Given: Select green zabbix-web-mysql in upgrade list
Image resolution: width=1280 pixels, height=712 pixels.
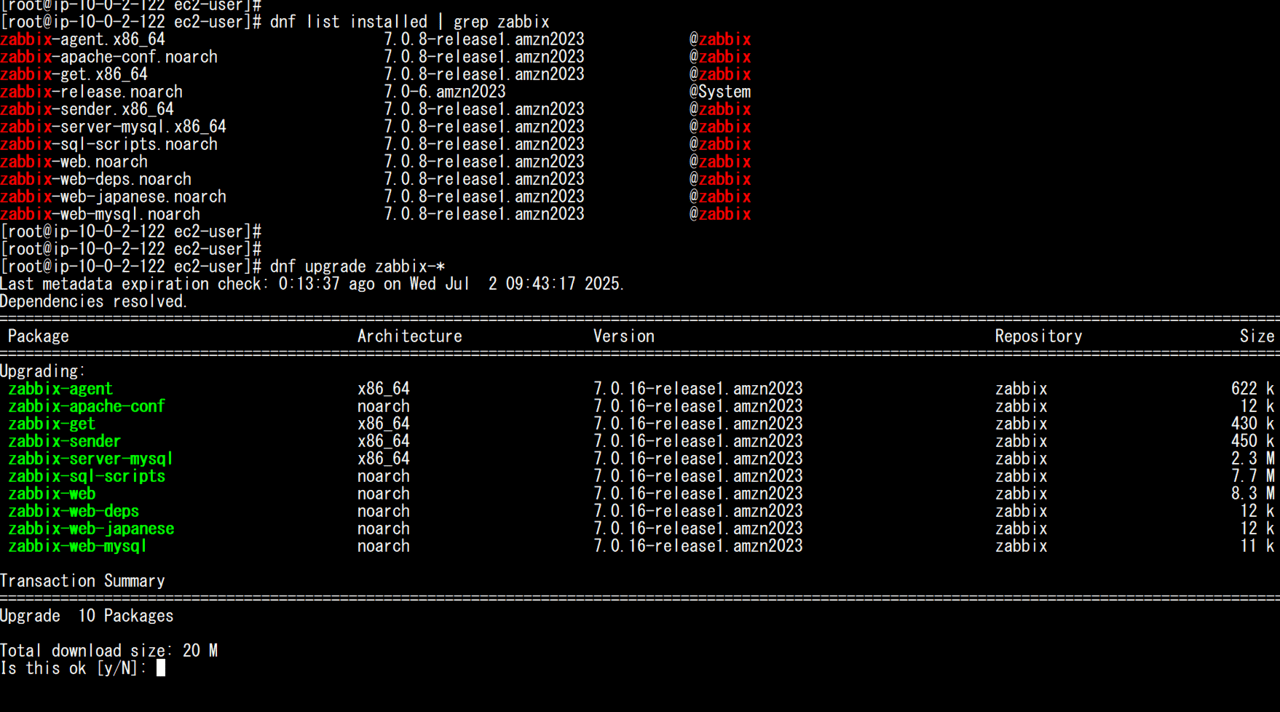Looking at the screenshot, I should (78, 546).
